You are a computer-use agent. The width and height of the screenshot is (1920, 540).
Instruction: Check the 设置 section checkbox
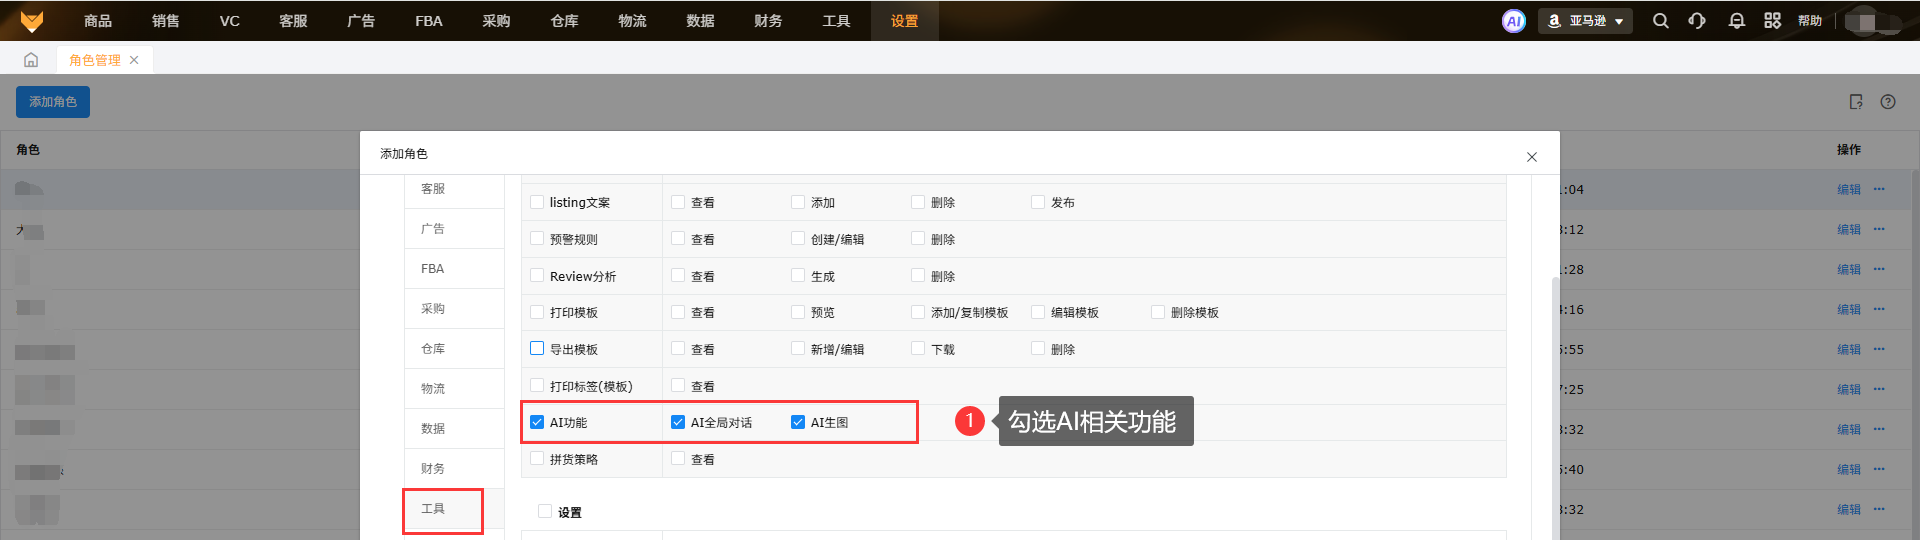click(x=545, y=512)
